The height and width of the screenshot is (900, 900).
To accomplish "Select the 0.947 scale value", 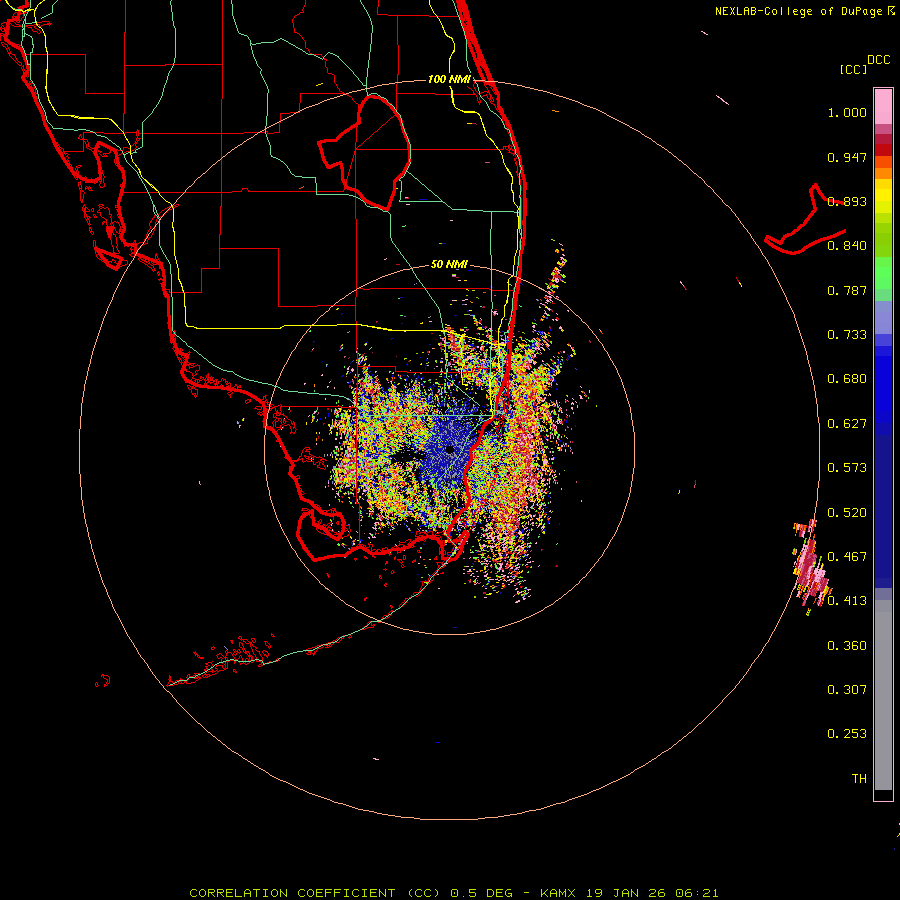I will pos(847,157).
